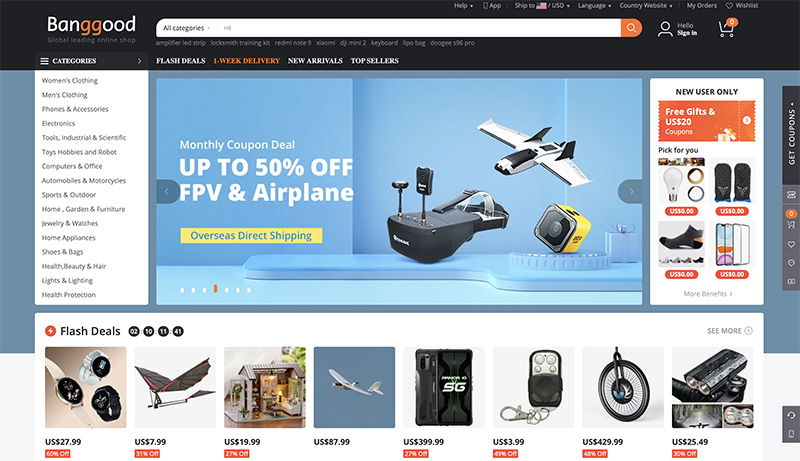
Task: Select the first carousel indicator dot
Action: point(182,290)
